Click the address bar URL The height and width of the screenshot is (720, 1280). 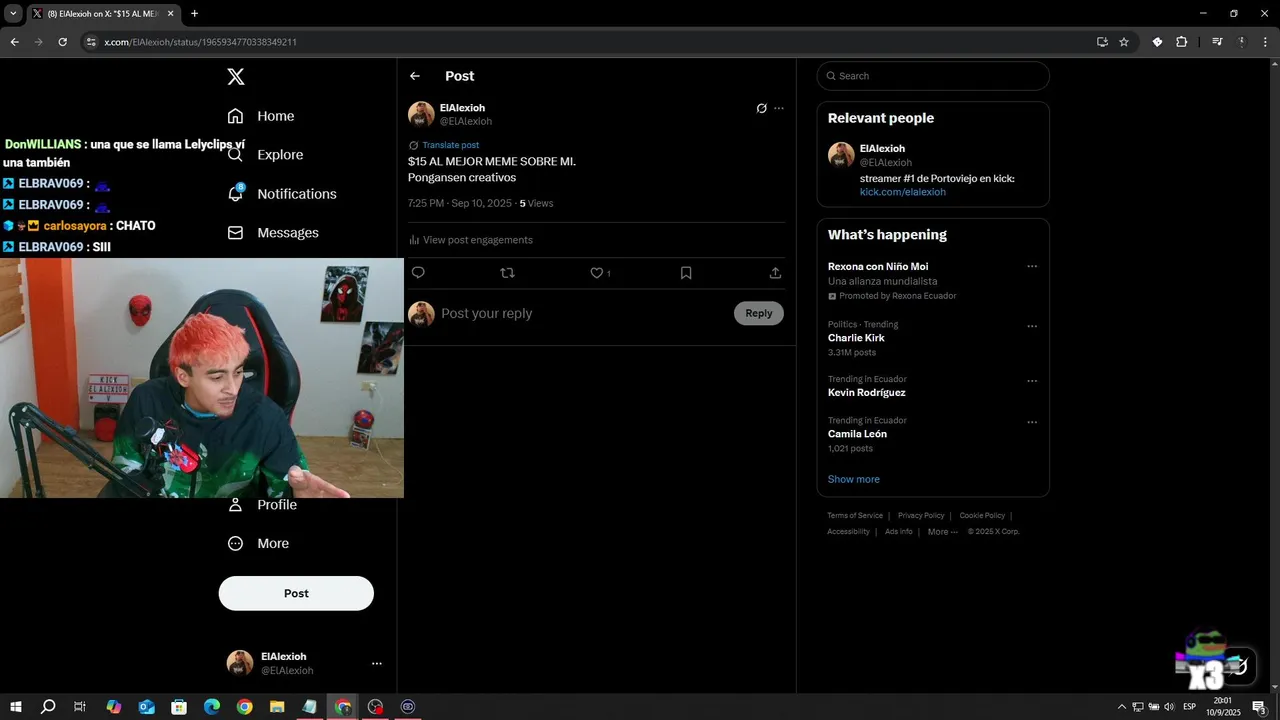tap(200, 42)
